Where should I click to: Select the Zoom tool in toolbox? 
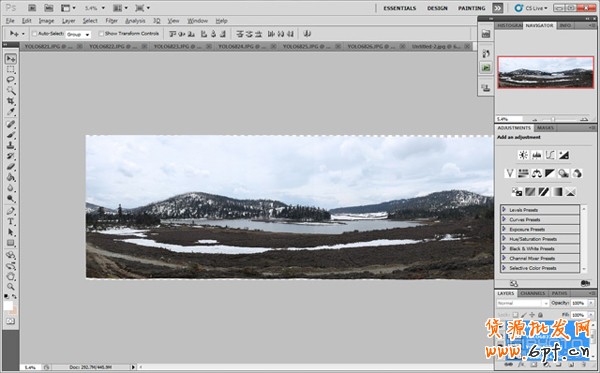coord(10,287)
